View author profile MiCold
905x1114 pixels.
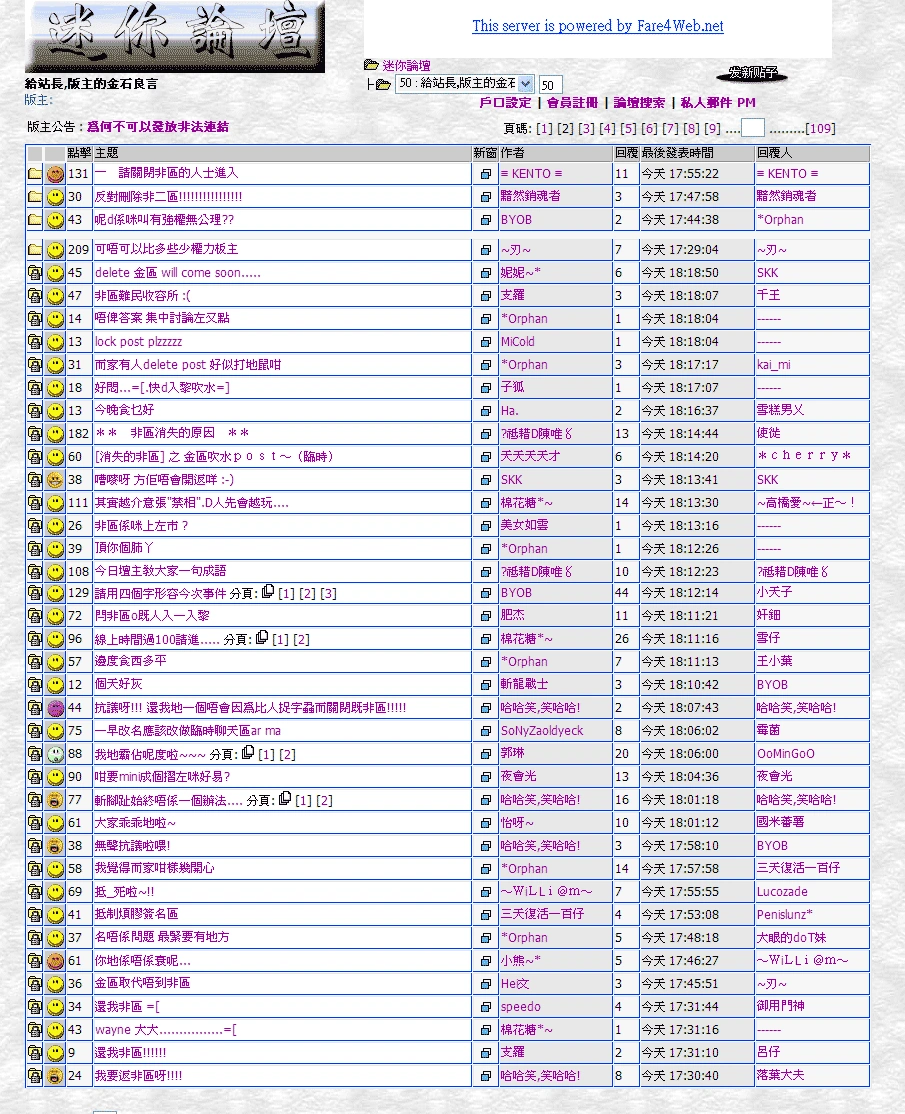pos(517,342)
